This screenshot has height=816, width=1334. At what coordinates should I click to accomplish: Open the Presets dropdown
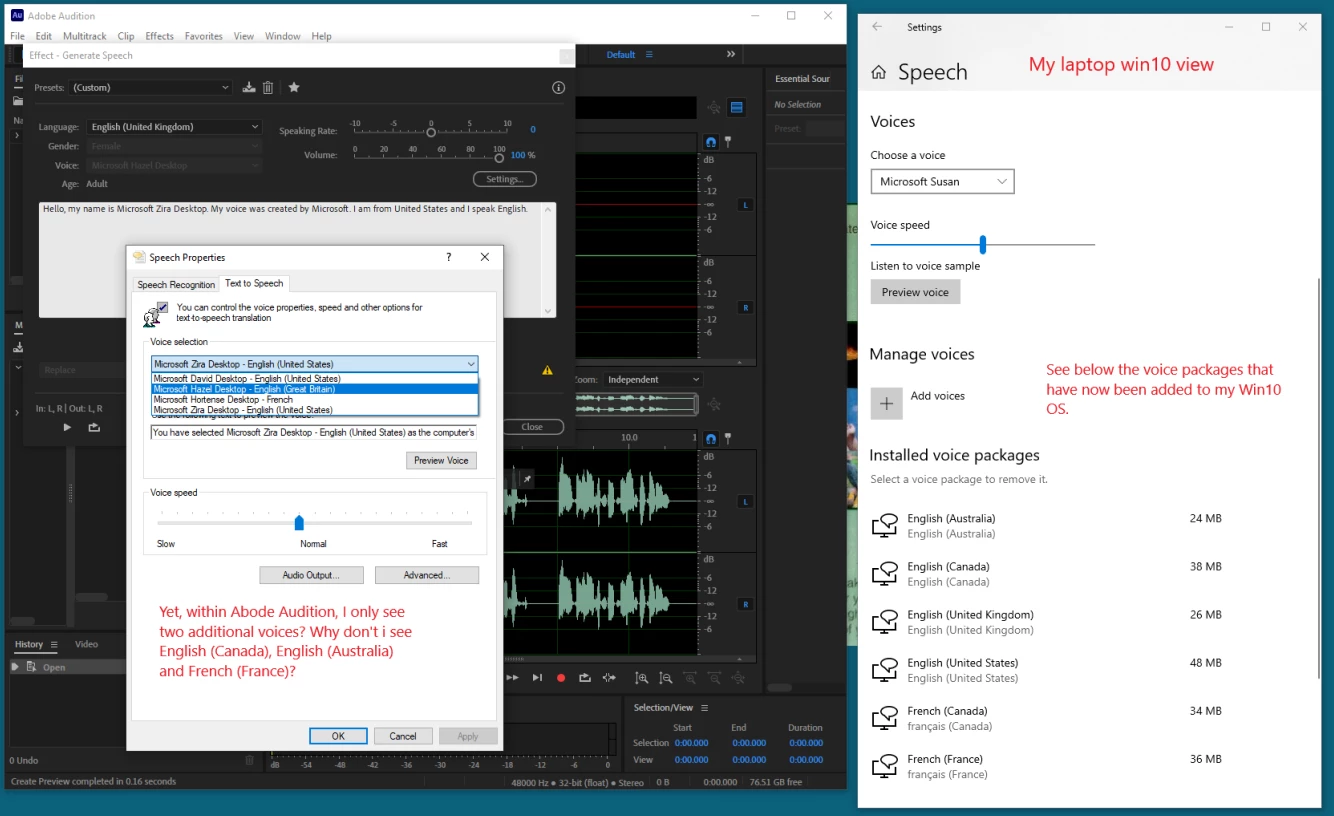pos(150,88)
